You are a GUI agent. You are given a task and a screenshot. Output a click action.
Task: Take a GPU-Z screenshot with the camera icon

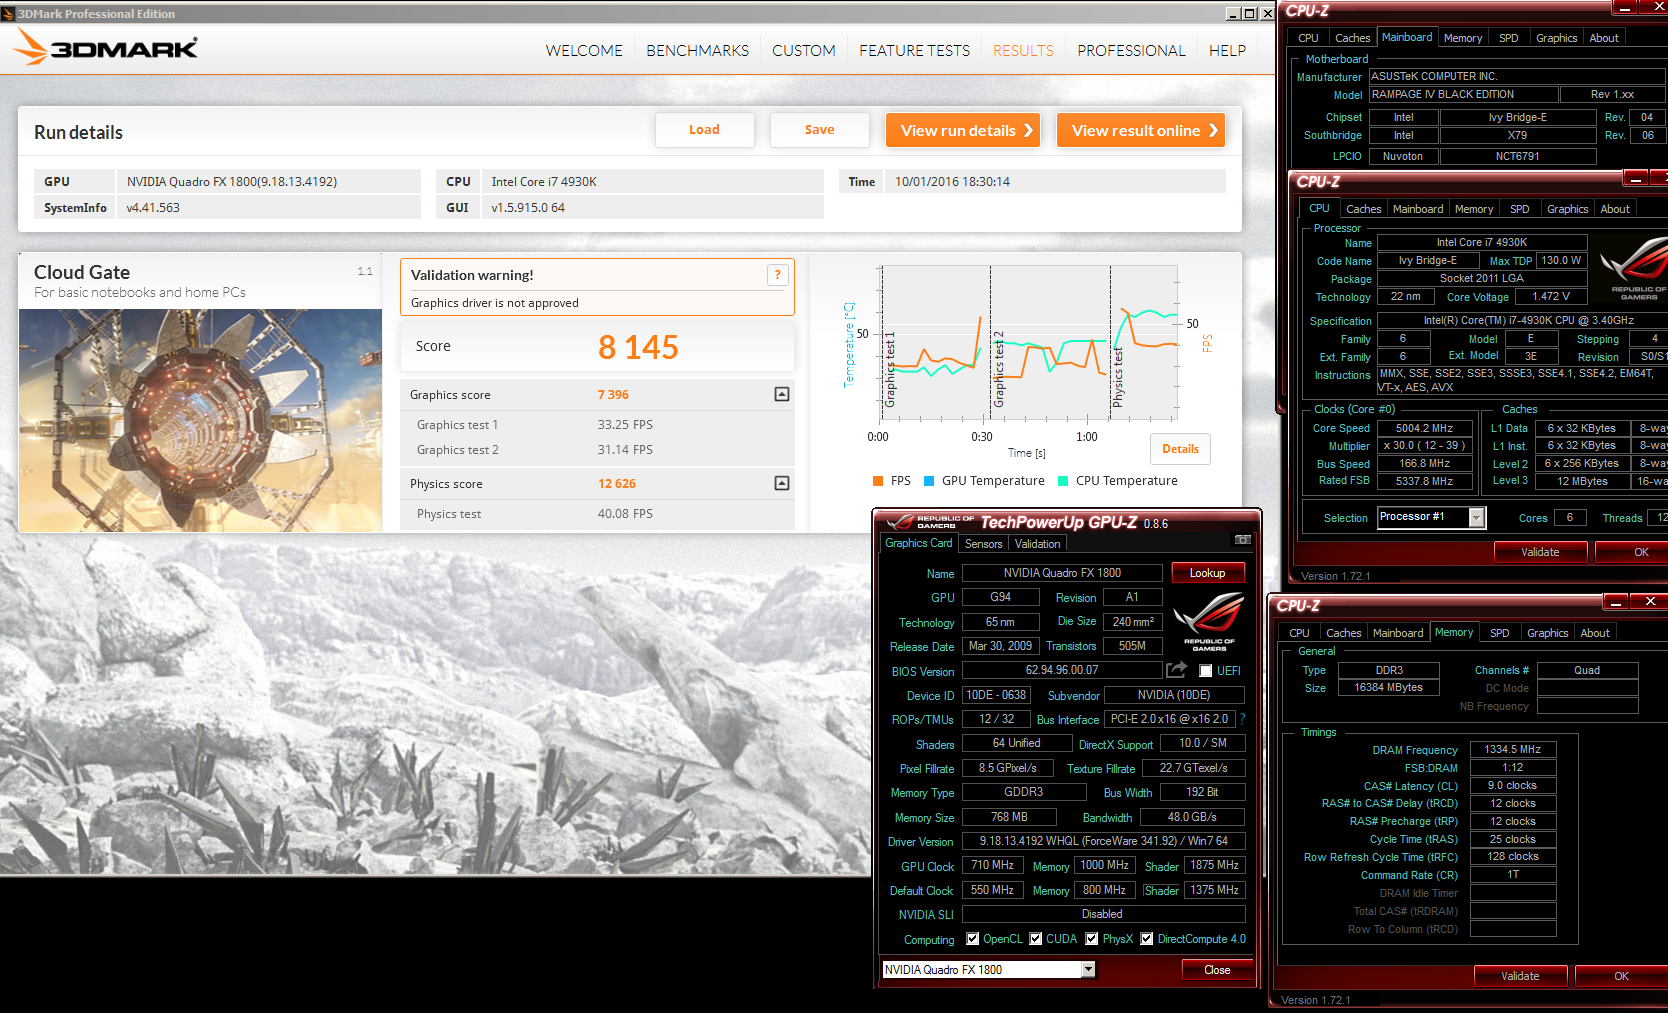point(1243,539)
